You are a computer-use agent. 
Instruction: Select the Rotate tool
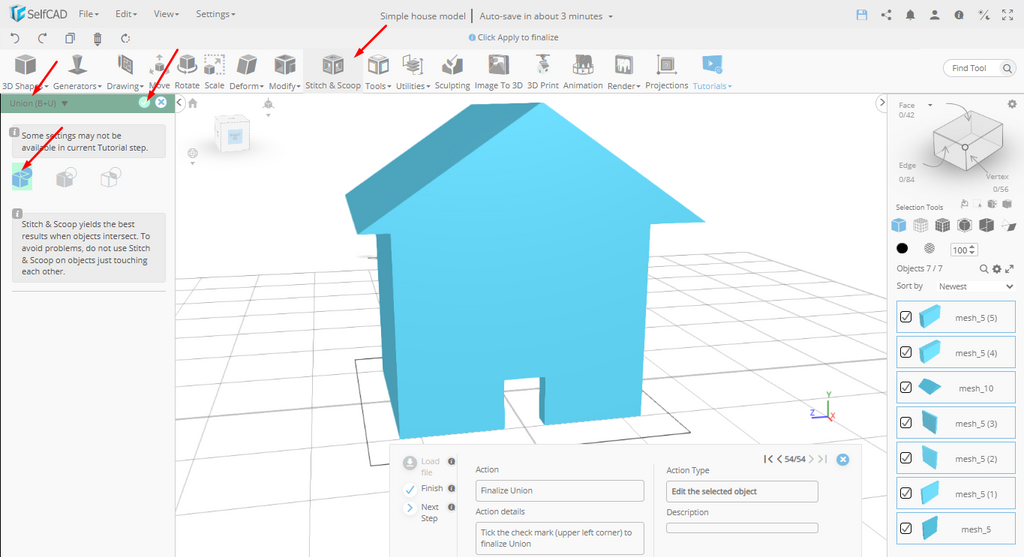click(187, 70)
